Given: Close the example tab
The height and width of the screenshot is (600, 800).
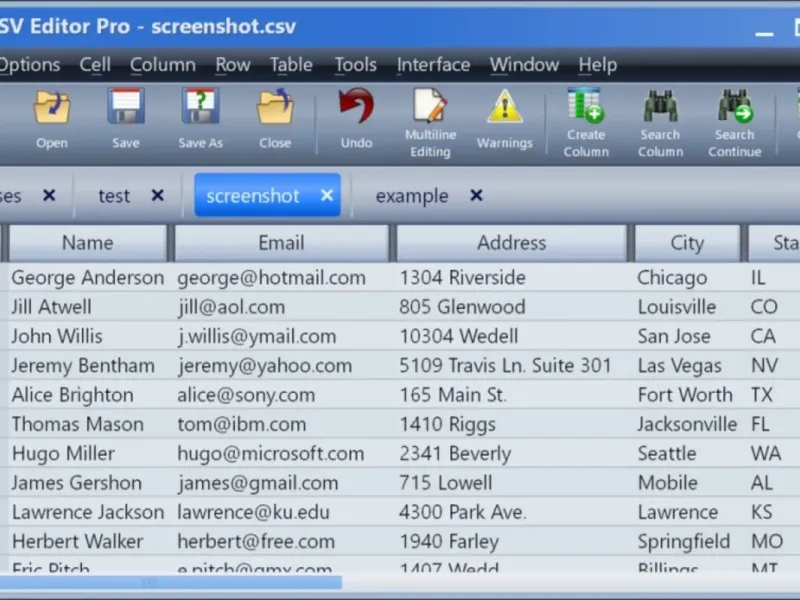Looking at the screenshot, I should pos(476,195).
